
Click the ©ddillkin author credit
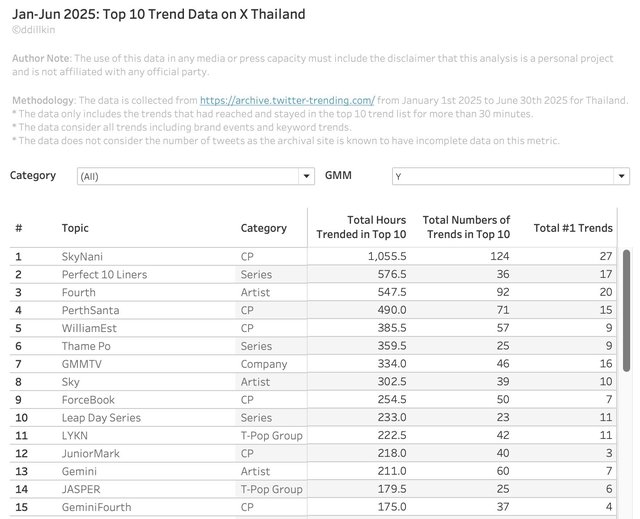pyautogui.click(x=33, y=30)
